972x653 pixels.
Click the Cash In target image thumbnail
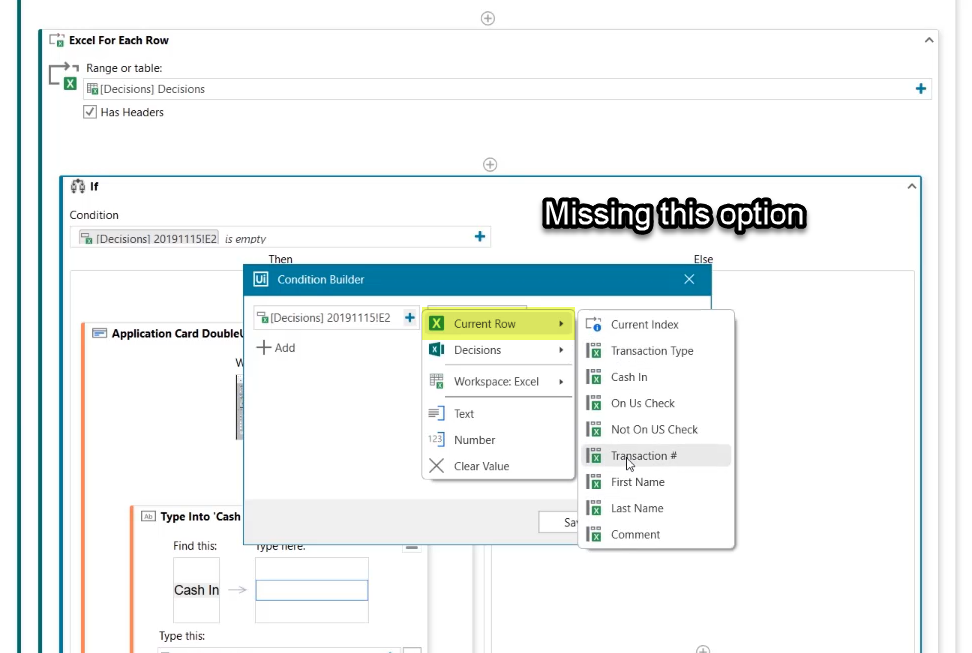pos(197,590)
